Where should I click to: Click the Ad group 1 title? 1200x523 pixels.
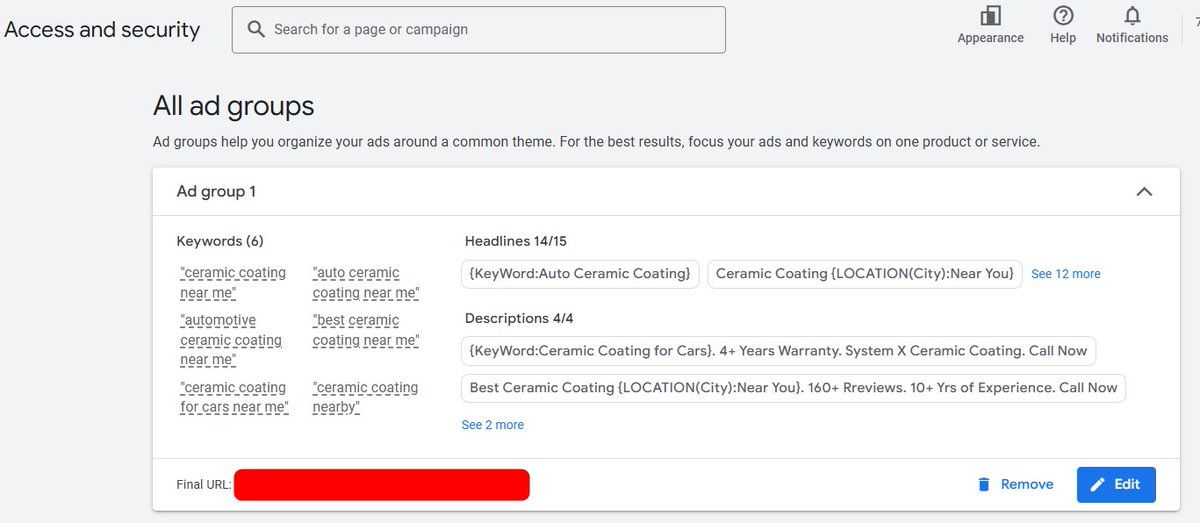tap(217, 191)
